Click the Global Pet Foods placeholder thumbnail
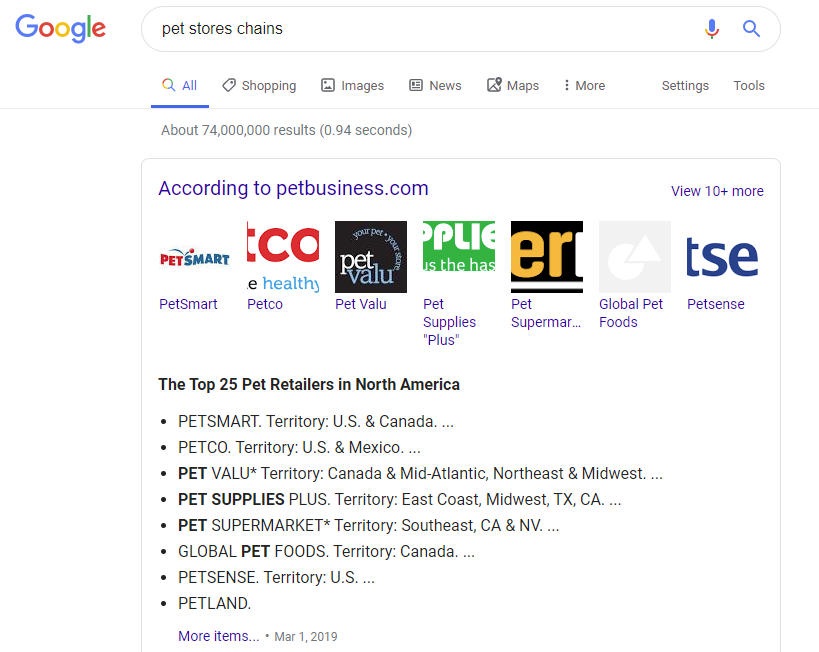The height and width of the screenshot is (652, 819). (x=635, y=257)
